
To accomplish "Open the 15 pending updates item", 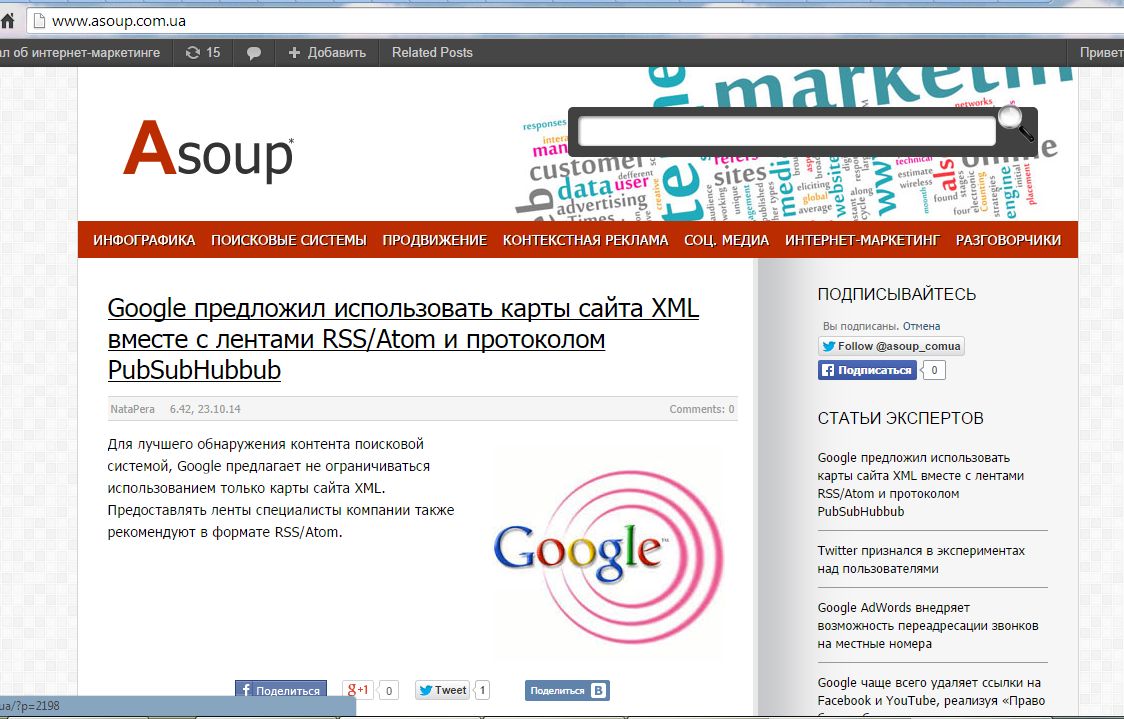I will tap(203, 52).
